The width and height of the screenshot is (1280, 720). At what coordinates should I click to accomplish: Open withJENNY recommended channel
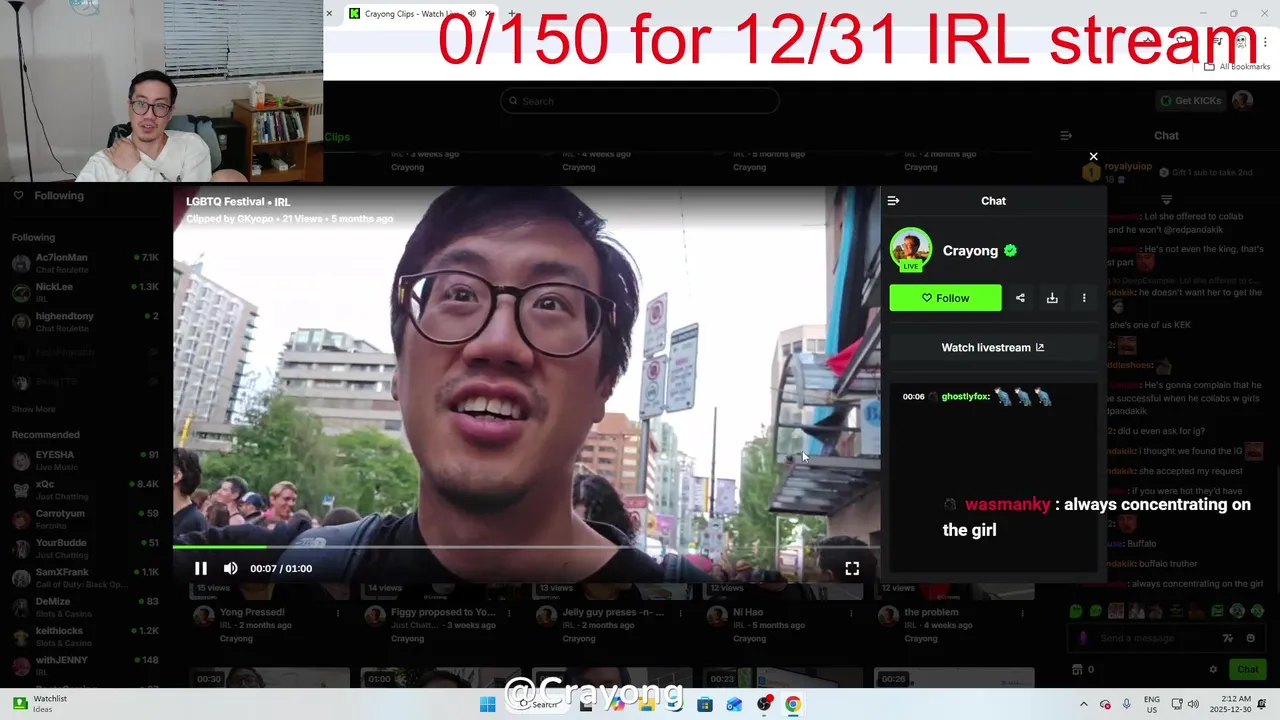click(85, 666)
